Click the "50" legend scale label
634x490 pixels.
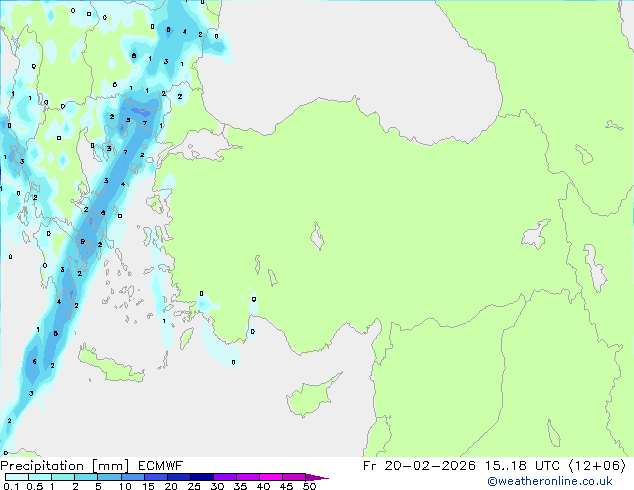(x=309, y=486)
